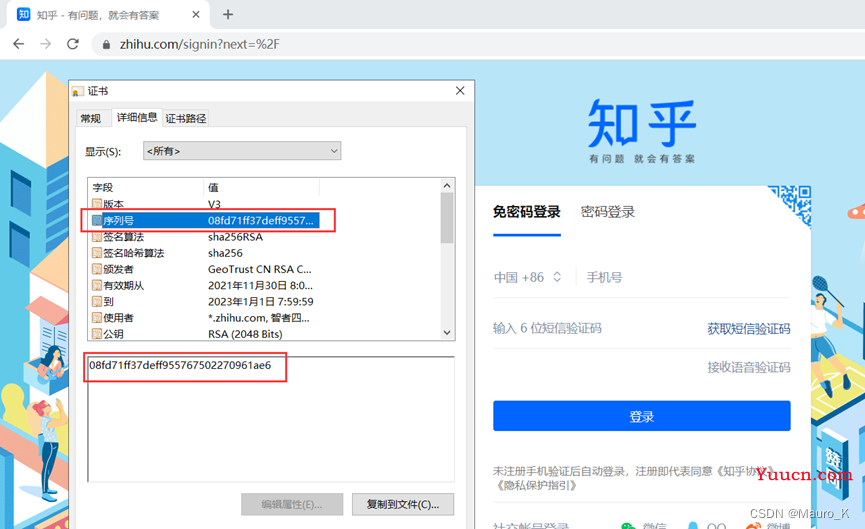The height and width of the screenshot is (529, 865).
Task: Switch to the 详细信息 tab
Action: [137, 117]
